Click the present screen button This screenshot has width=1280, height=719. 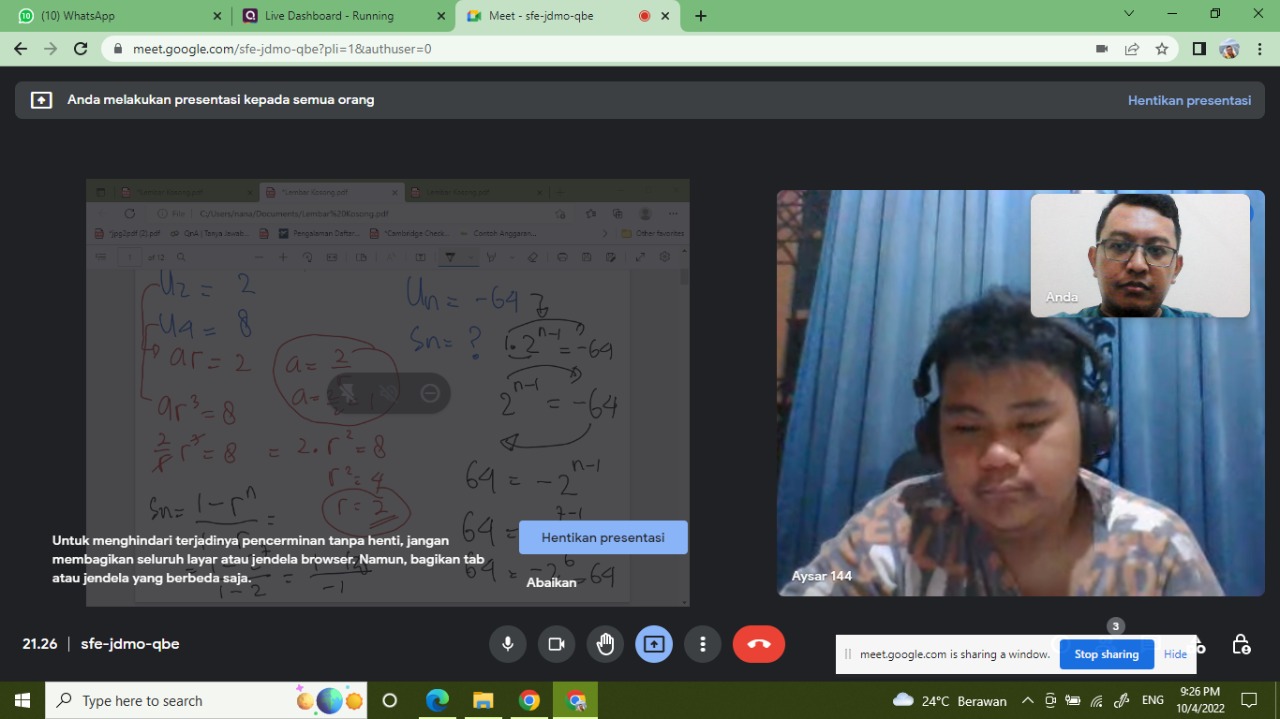(654, 644)
